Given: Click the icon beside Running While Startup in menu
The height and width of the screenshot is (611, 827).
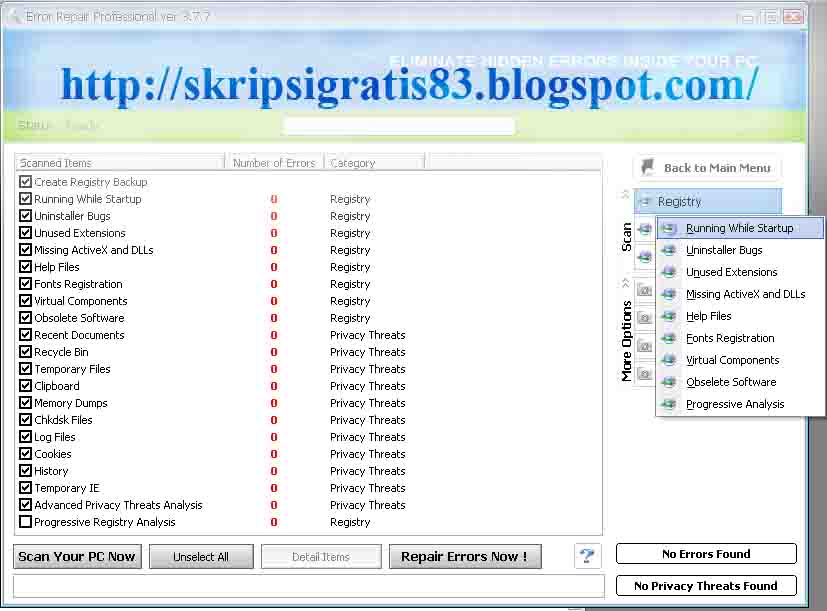Looking at the screenshot, I should 669,228.
